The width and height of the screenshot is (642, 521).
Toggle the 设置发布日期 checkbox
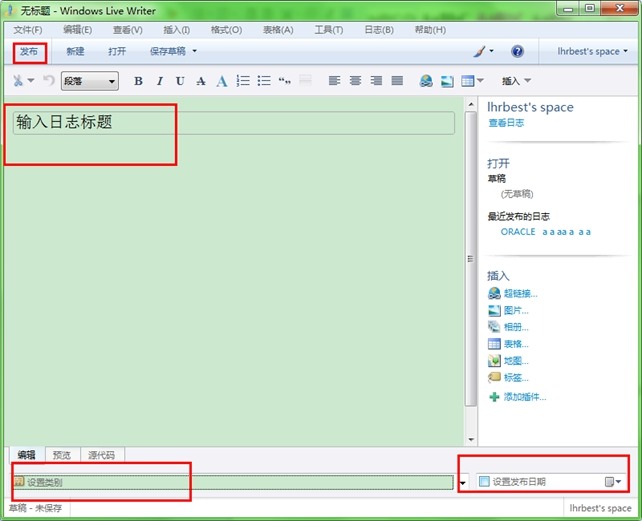[484, 481]
